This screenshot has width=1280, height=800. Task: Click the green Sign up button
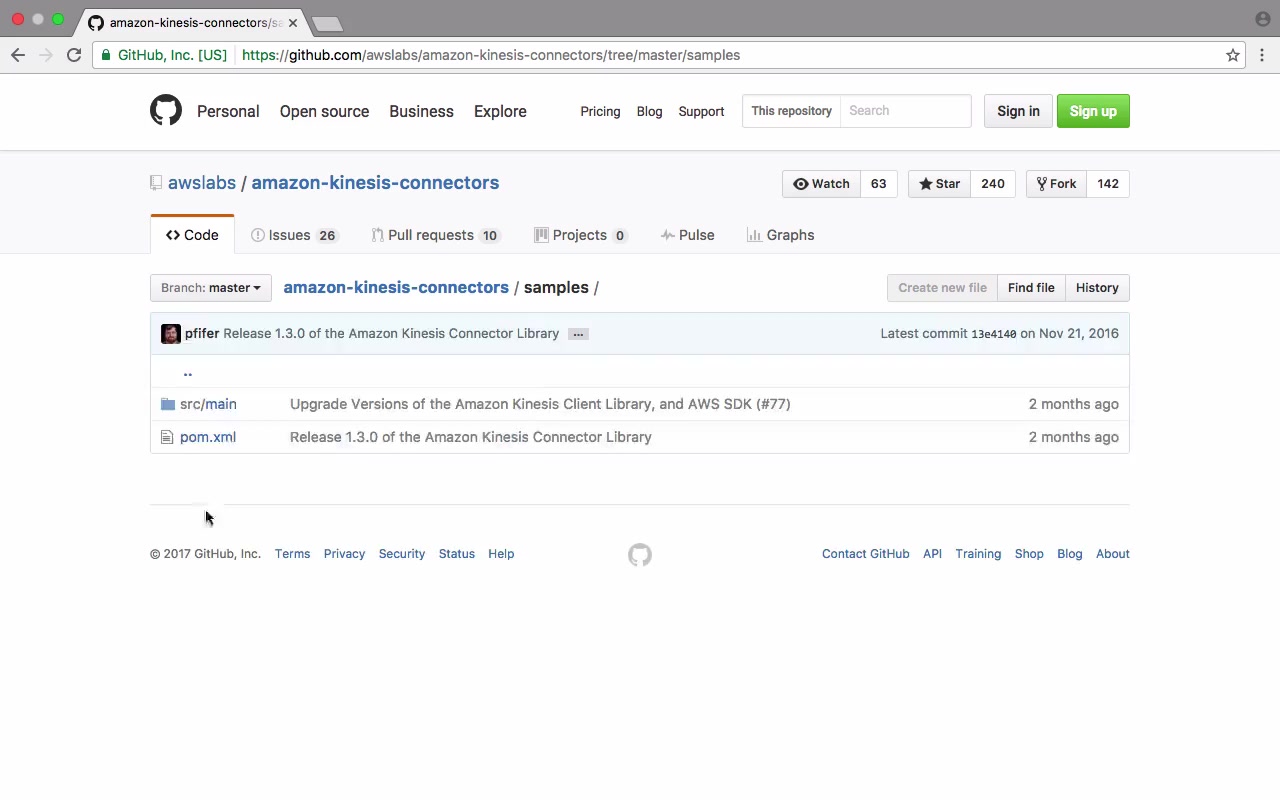[x=1093, y=111]
